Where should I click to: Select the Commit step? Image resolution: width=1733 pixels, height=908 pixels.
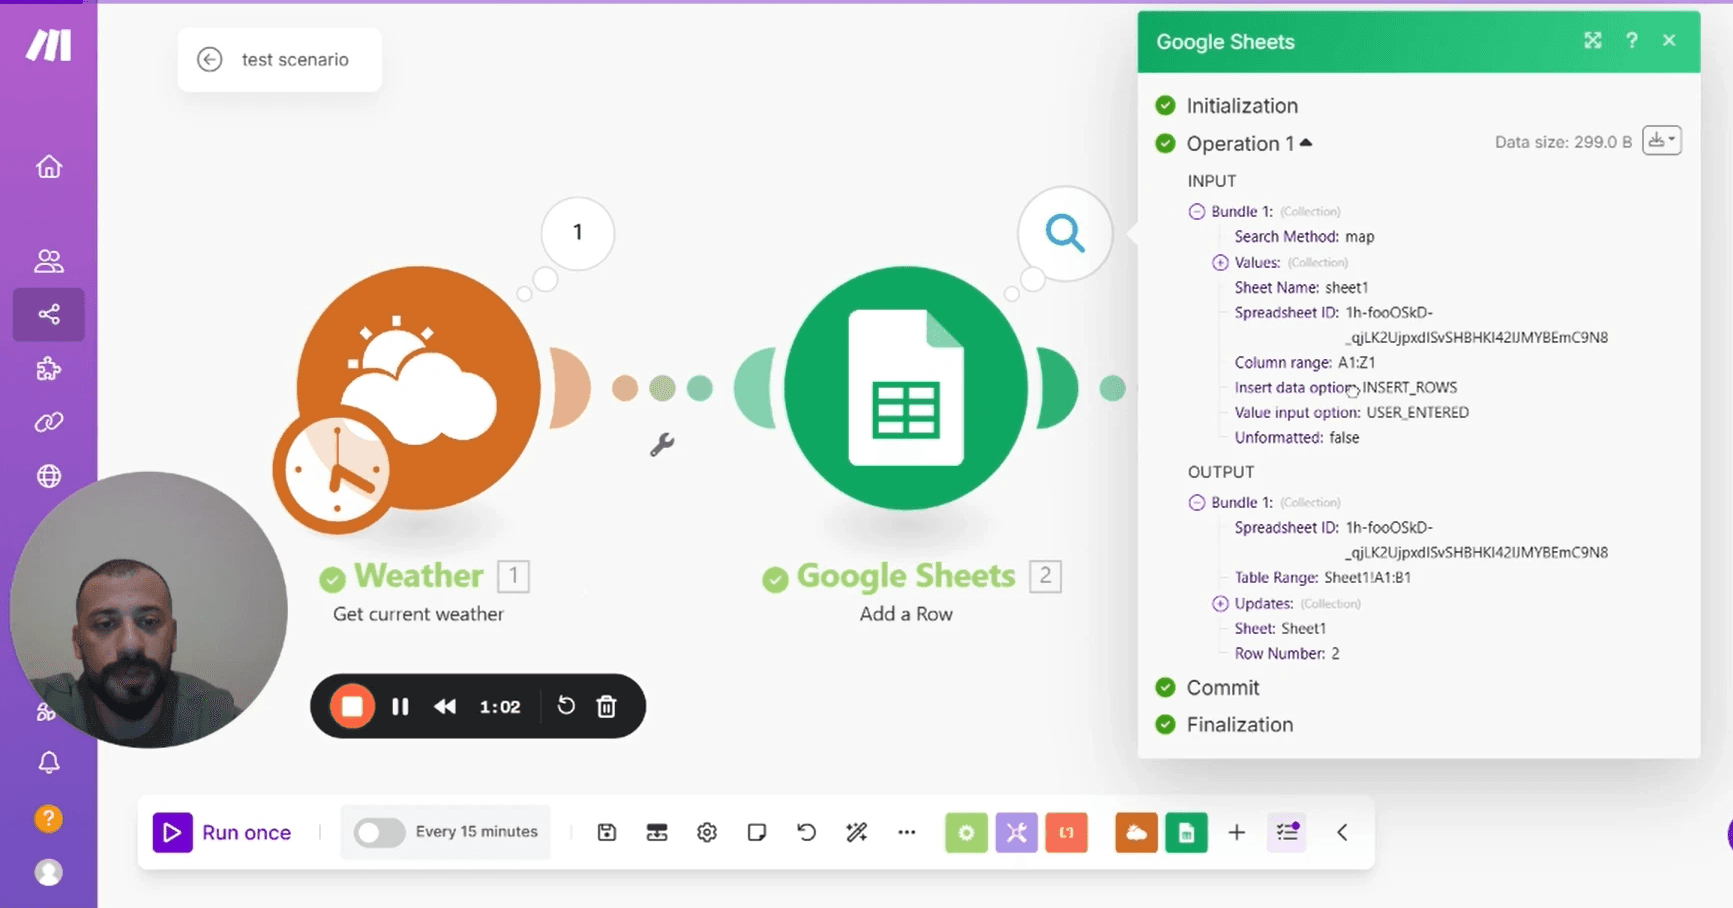[1223, 687]
